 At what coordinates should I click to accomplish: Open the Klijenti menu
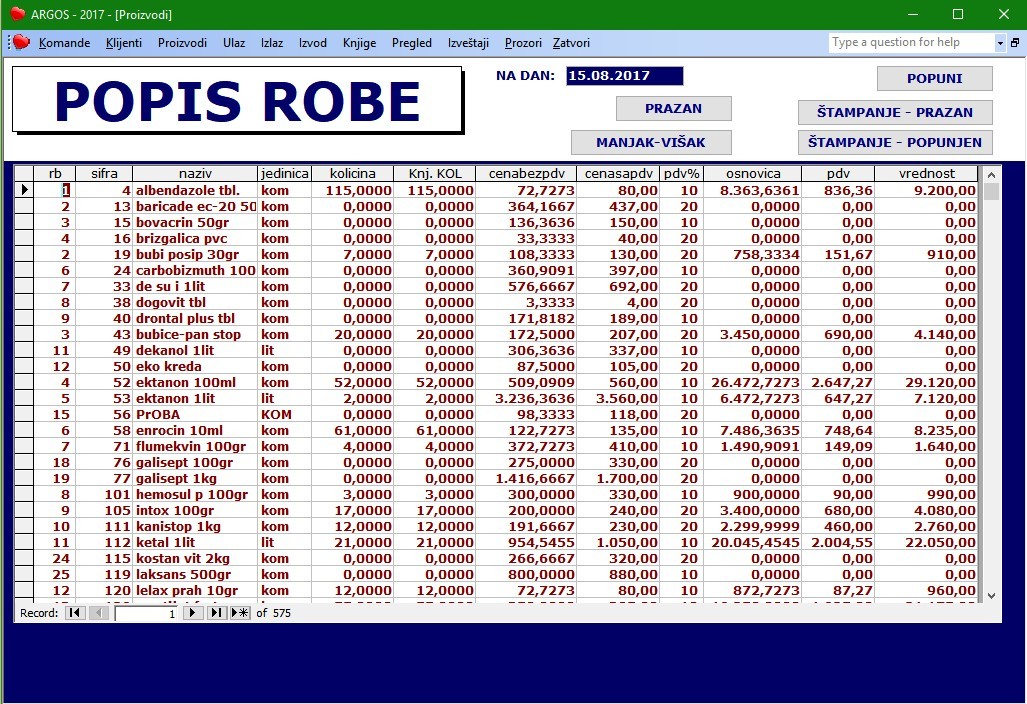(x=124, y=43)
